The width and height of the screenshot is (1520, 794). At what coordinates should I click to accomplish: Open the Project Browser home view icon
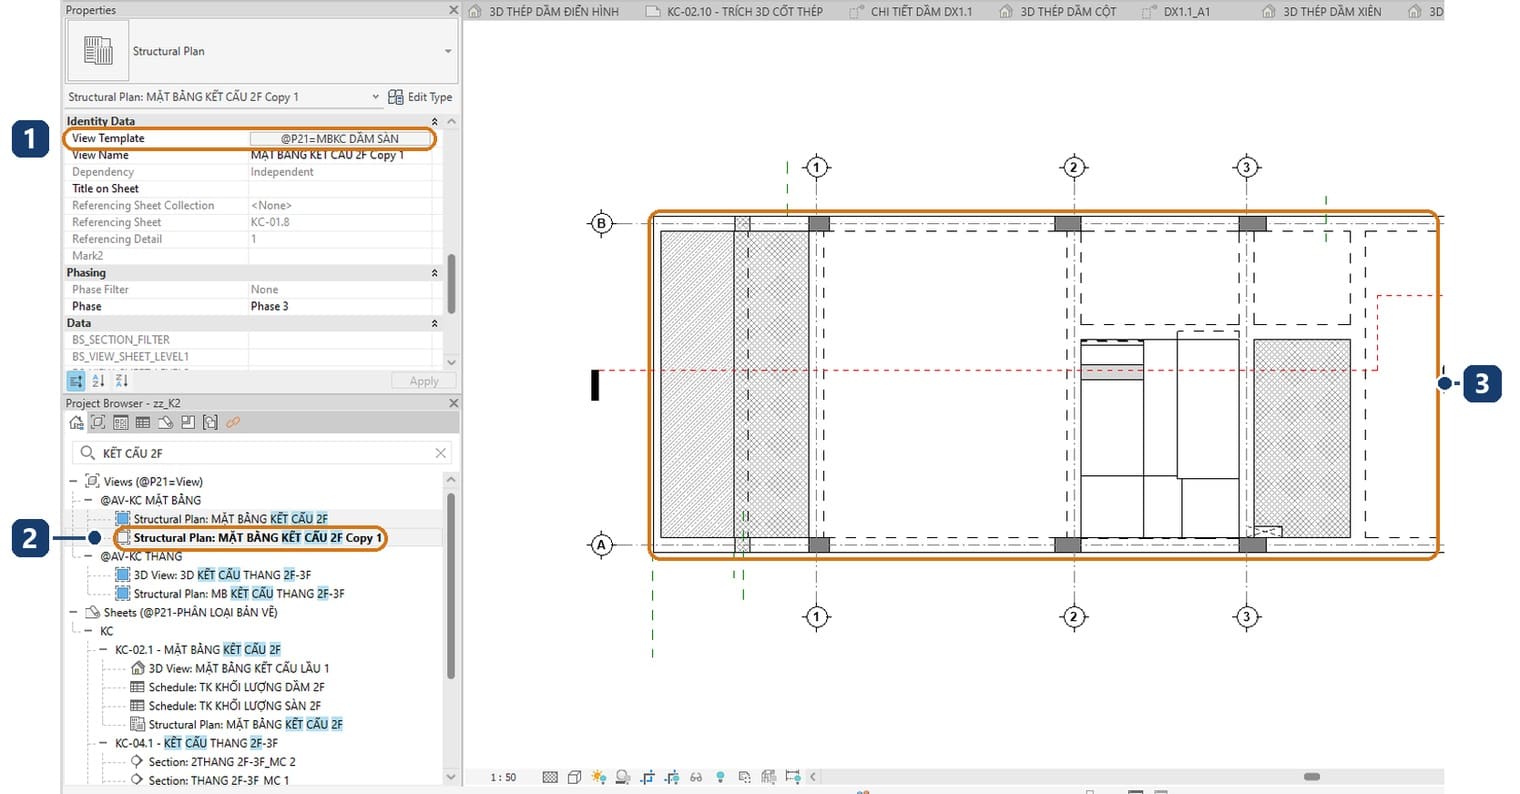pyautogui.click(x=76, y=423)
